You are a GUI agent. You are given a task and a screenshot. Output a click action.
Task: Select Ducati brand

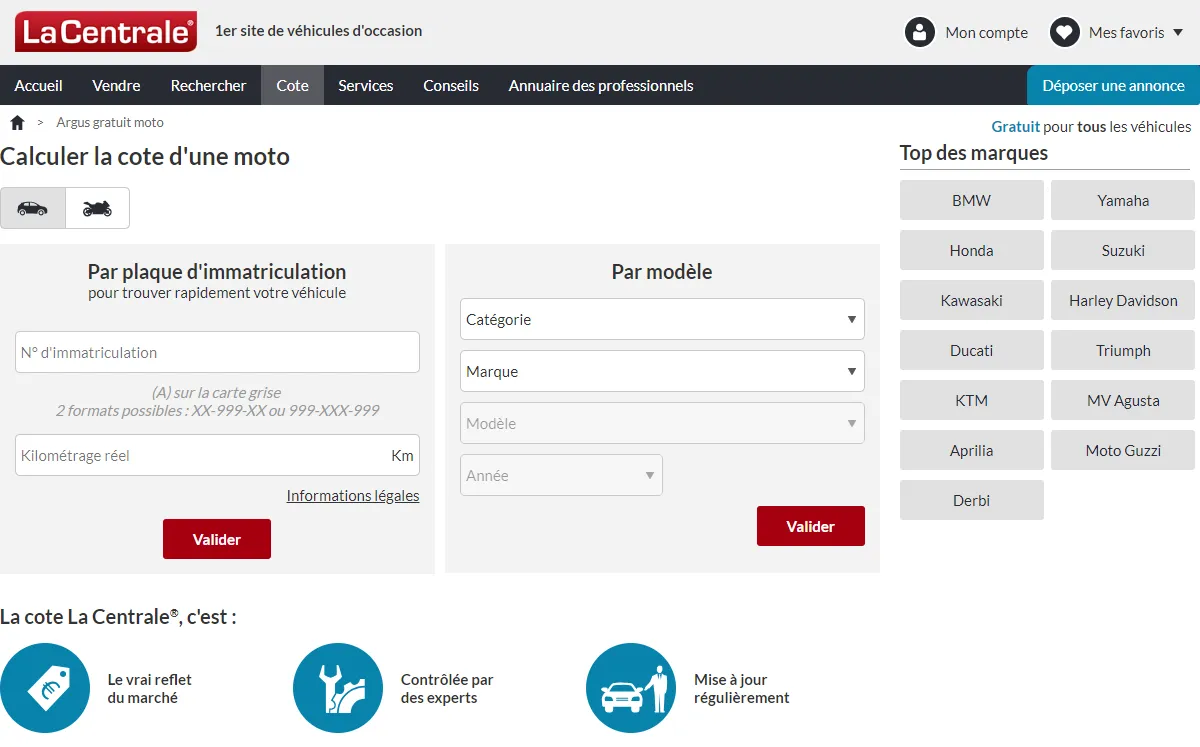tap(972, 350)
